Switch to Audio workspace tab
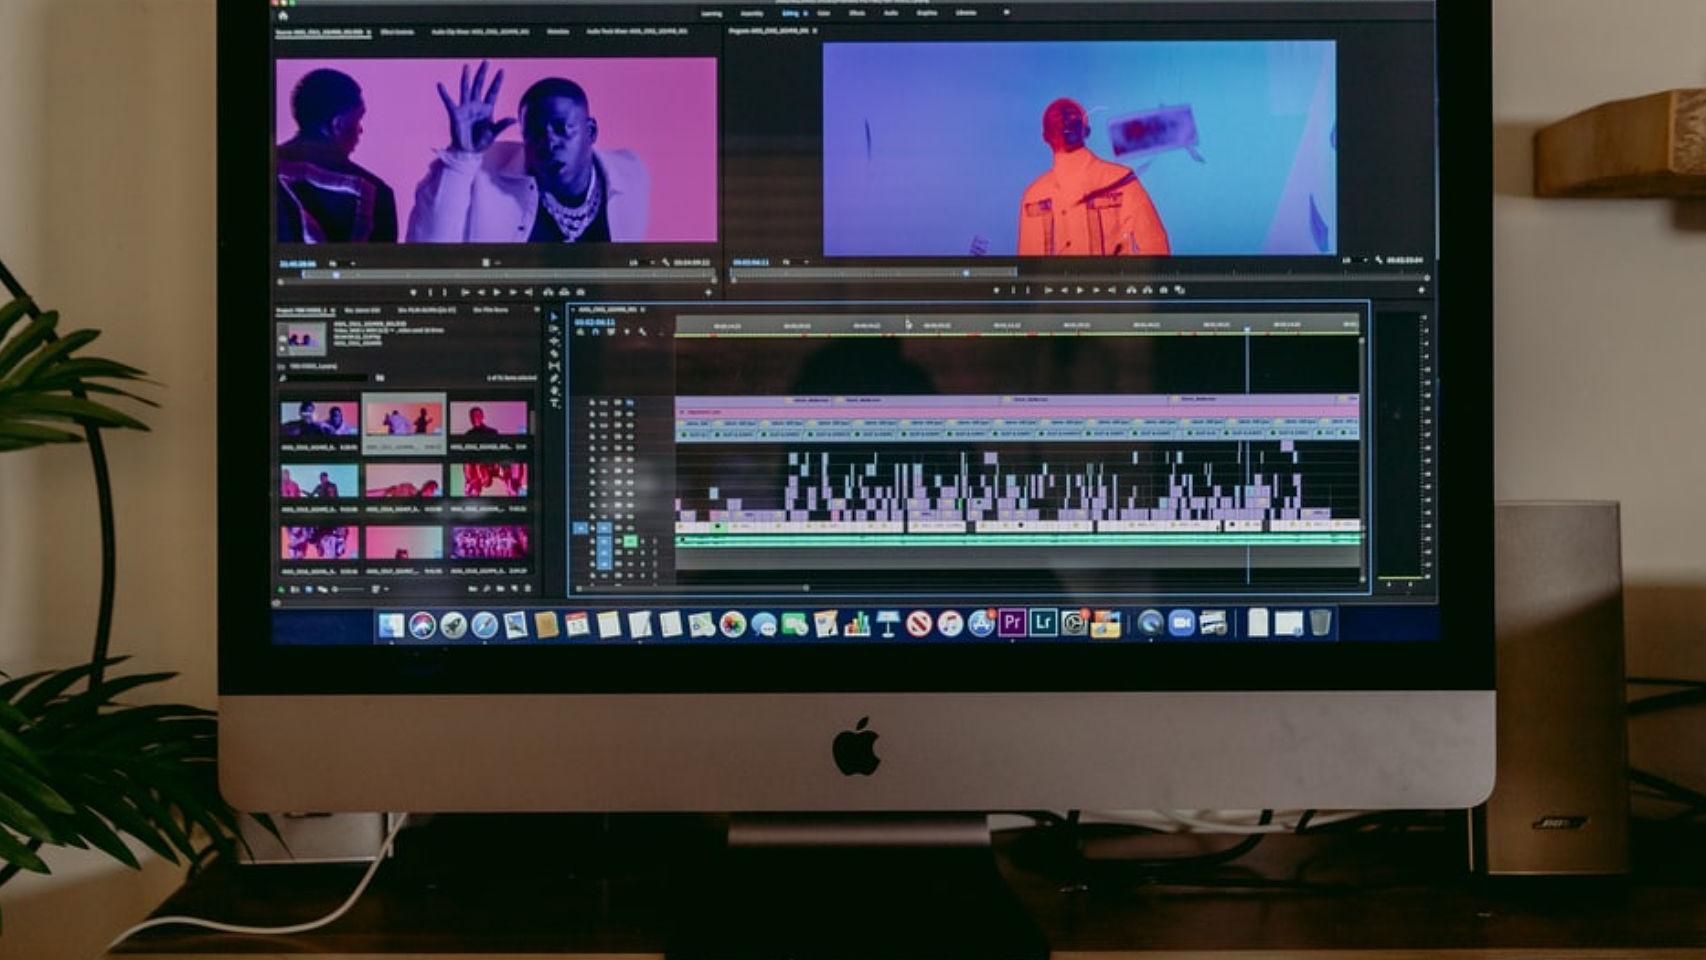This screenshot has height=960, width=1706. (890, 13)
